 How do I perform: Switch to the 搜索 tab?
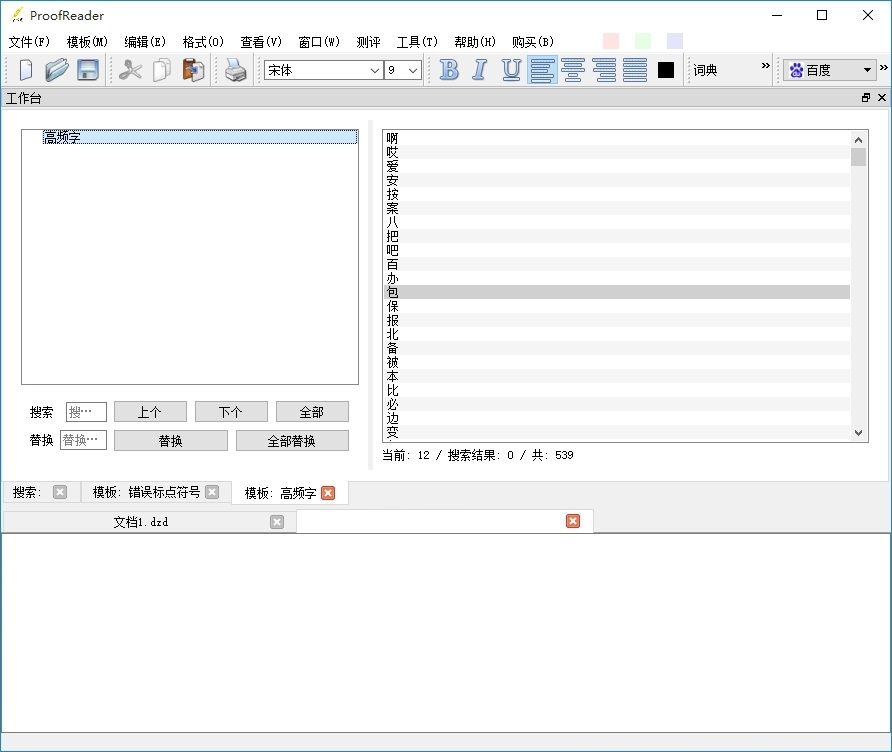pos(27,492)
